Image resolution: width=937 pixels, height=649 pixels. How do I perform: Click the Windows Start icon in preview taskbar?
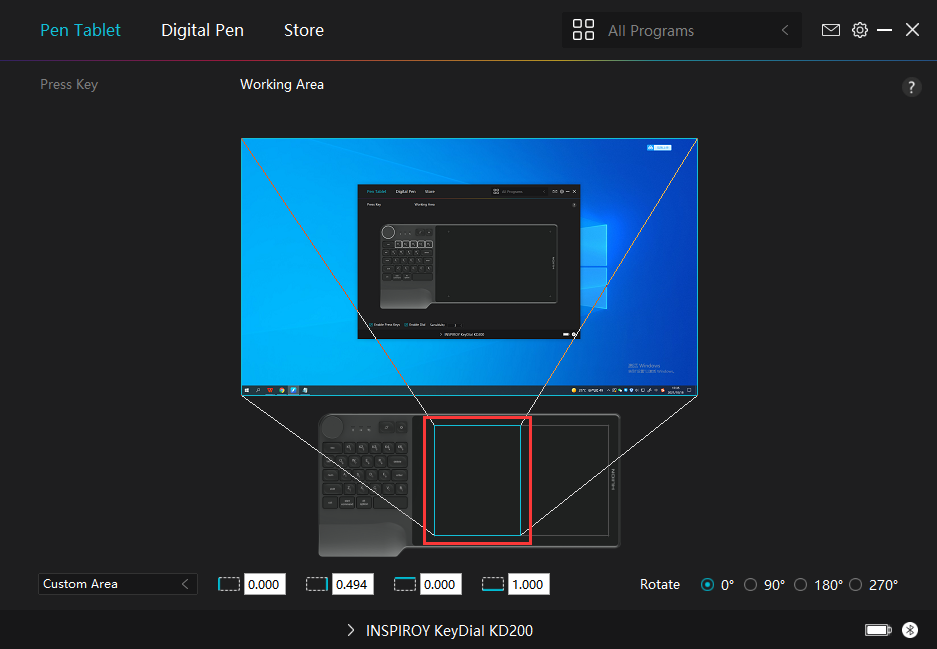tap(247, 390)
